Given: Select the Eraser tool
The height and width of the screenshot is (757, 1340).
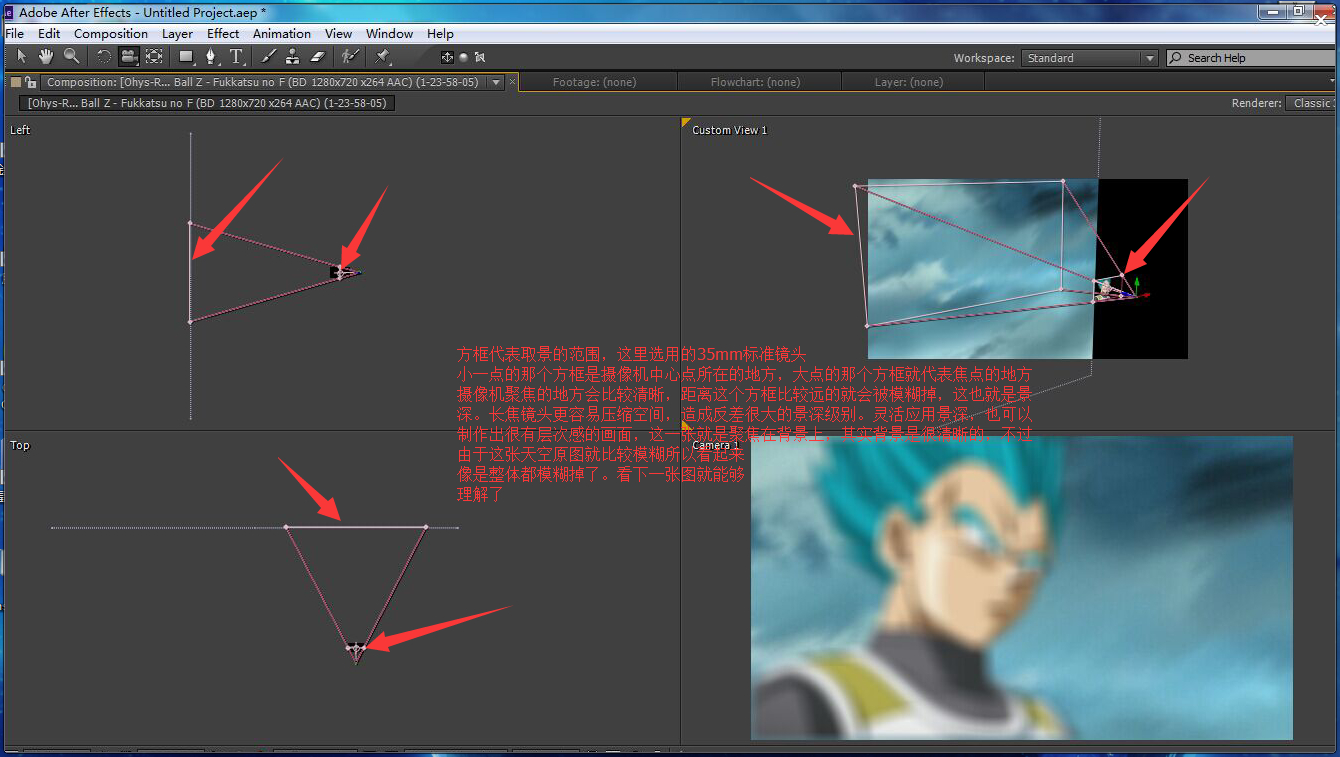Looking at the screenshot, I should pyautogui.click(x=318, y=57).
